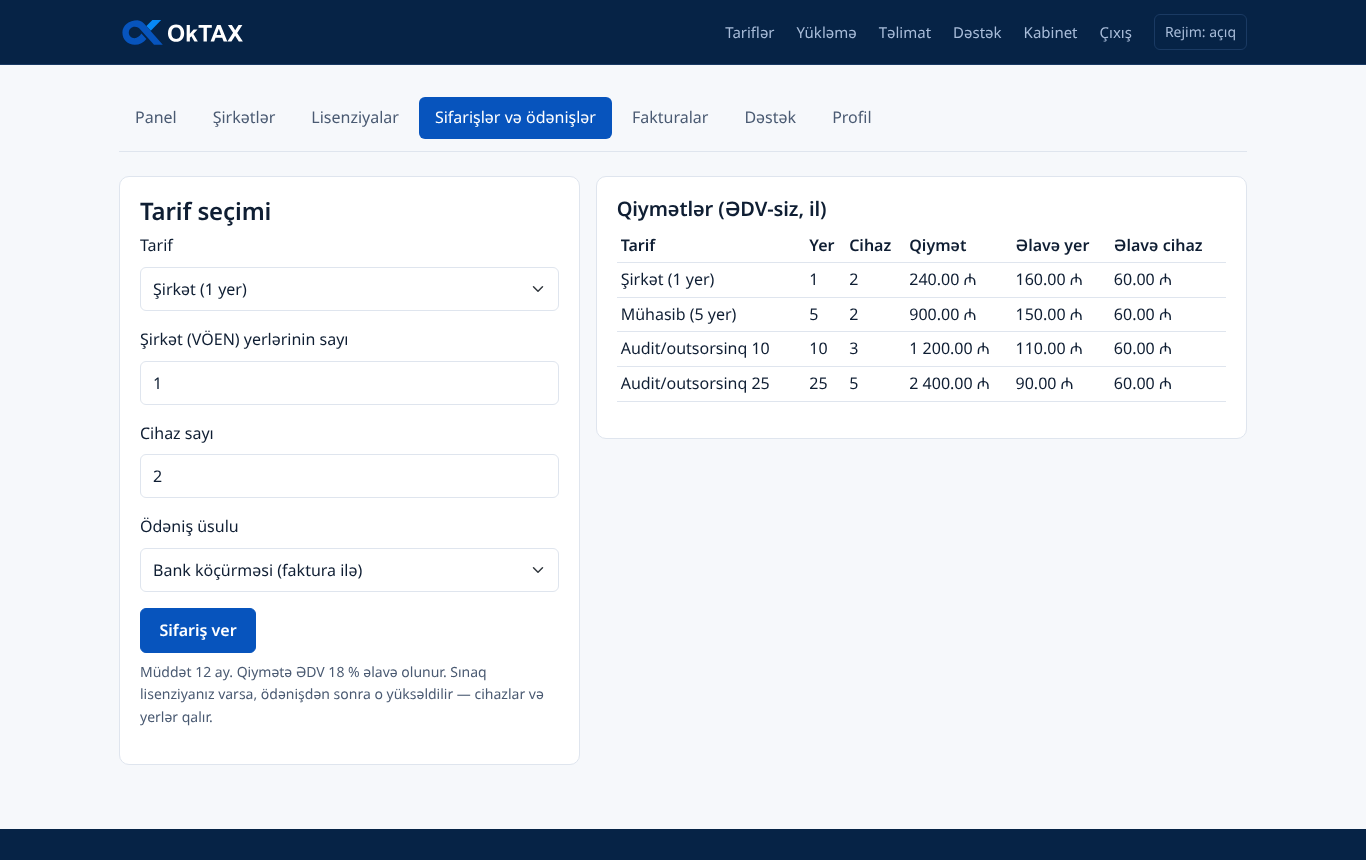
Task: Focus the Cihaz sayı input field
Action: pos(349,476)
